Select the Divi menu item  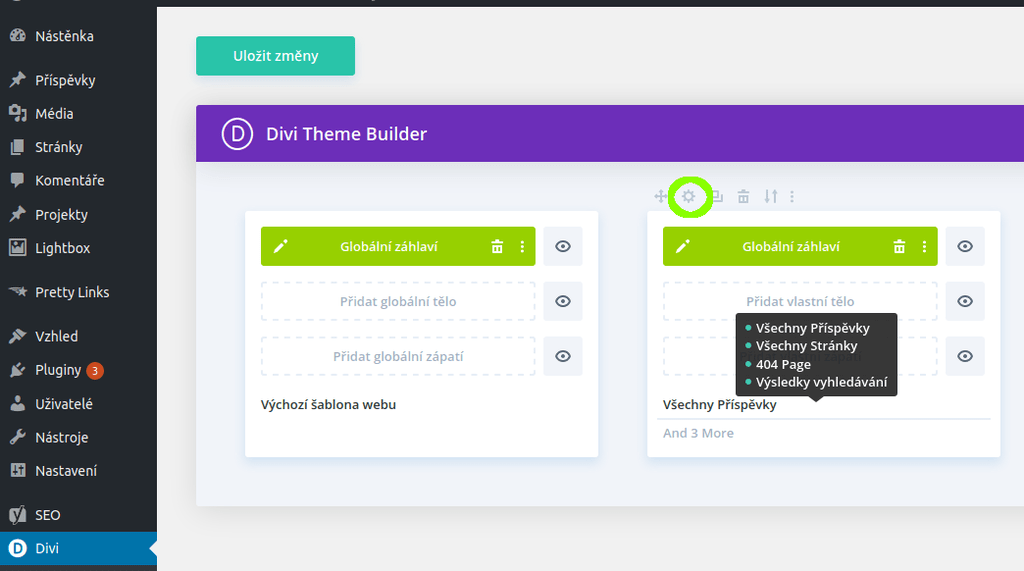78,548
